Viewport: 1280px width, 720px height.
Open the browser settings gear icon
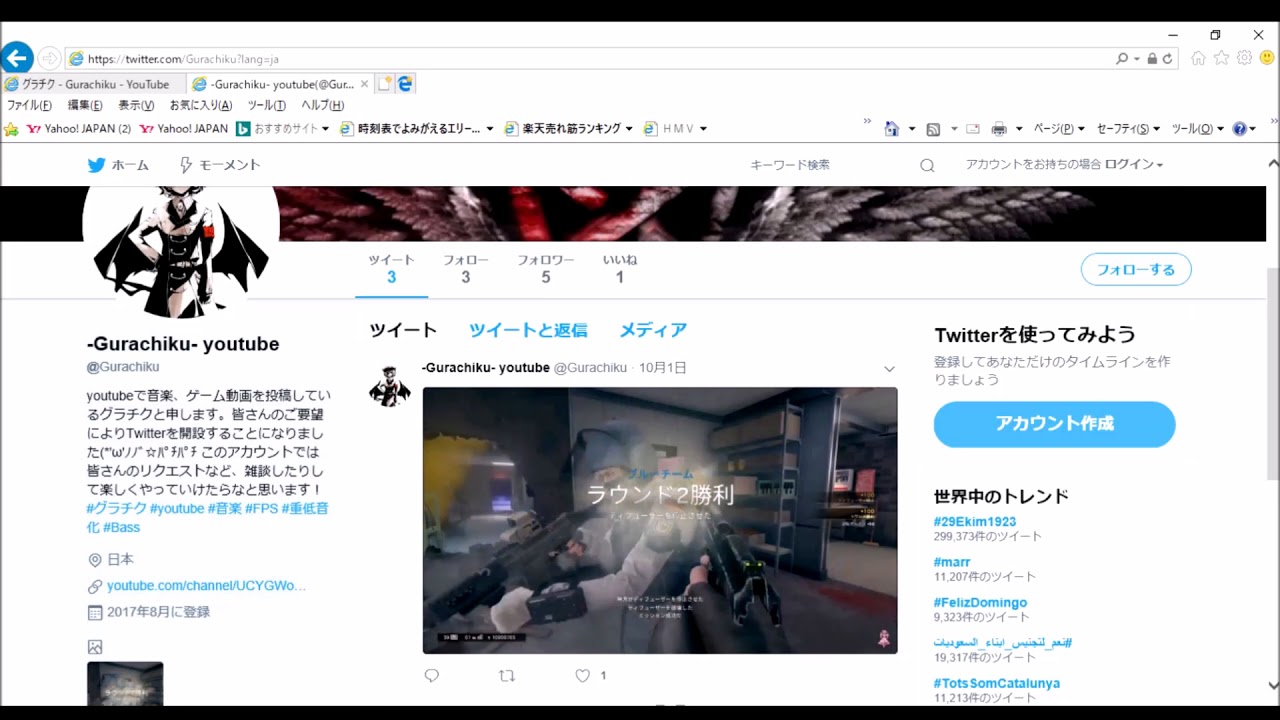pyautogui.click(x=1244, y=59)
